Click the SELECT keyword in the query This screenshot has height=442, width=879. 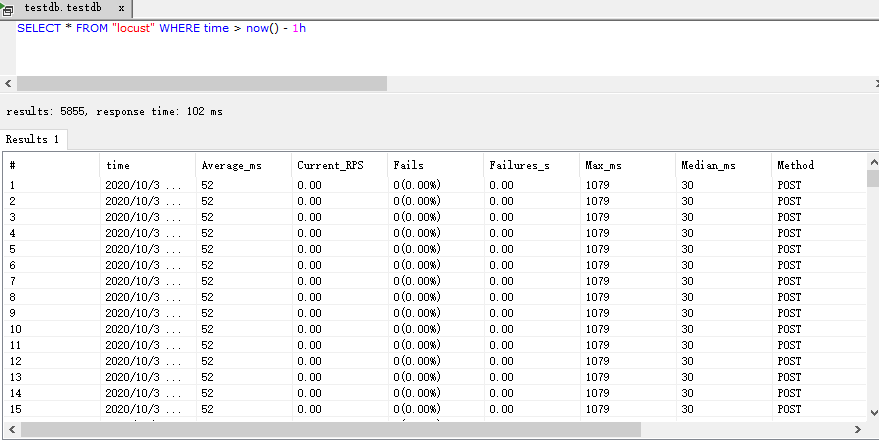(x=39, y=28)
